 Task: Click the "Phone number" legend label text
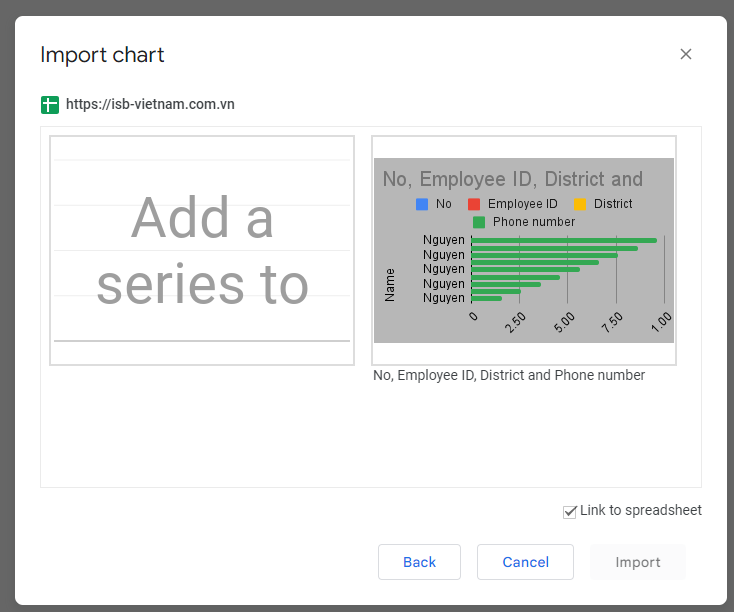pos(534,222)
